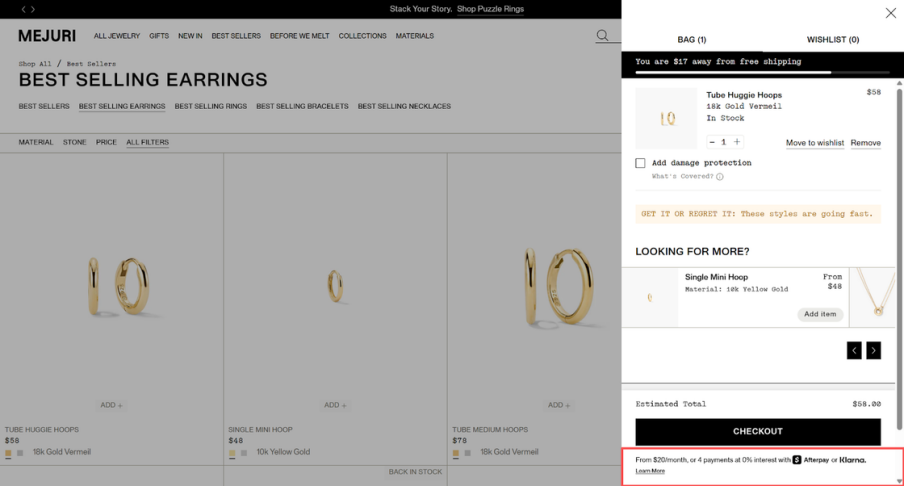Show next recommended item in carousel

pos(873,350)
